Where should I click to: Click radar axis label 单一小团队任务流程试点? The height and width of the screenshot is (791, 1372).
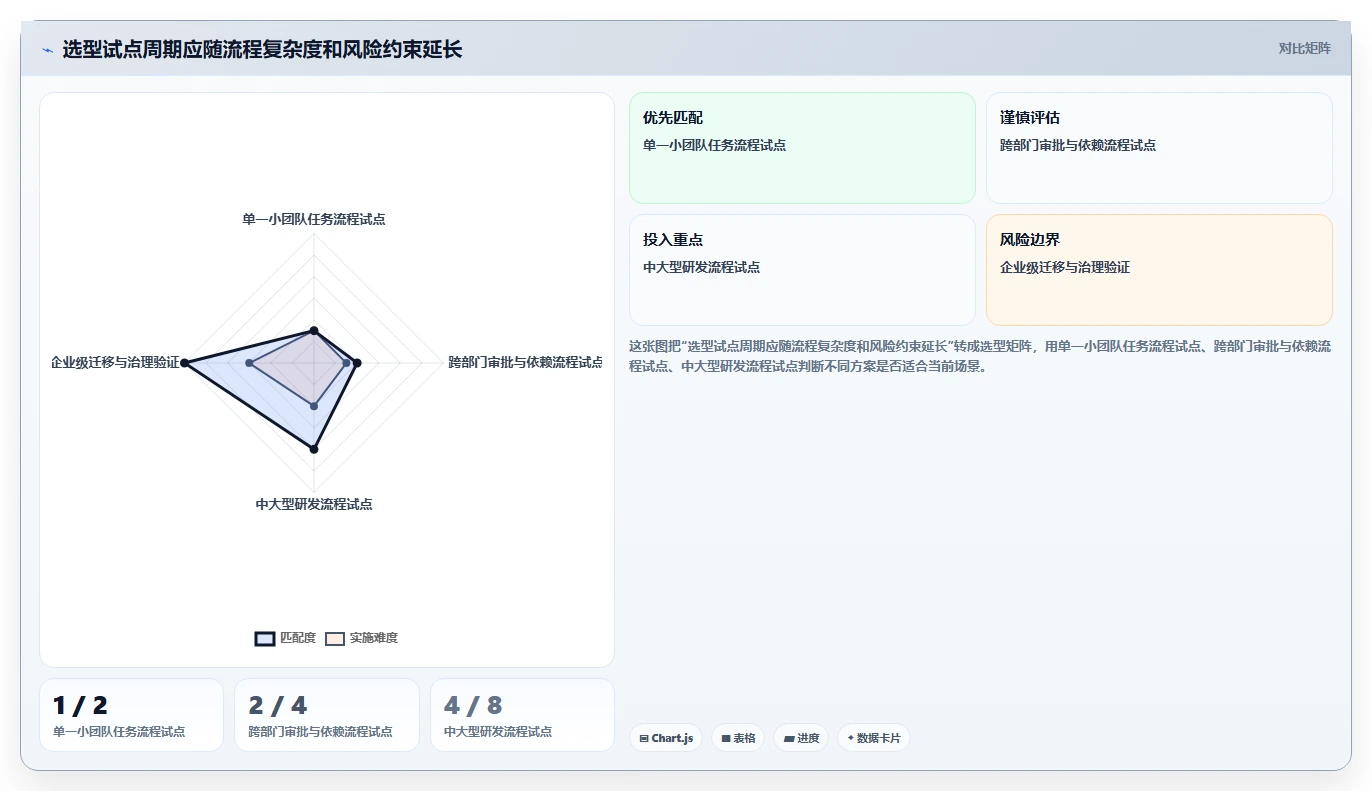coord(314,219)
